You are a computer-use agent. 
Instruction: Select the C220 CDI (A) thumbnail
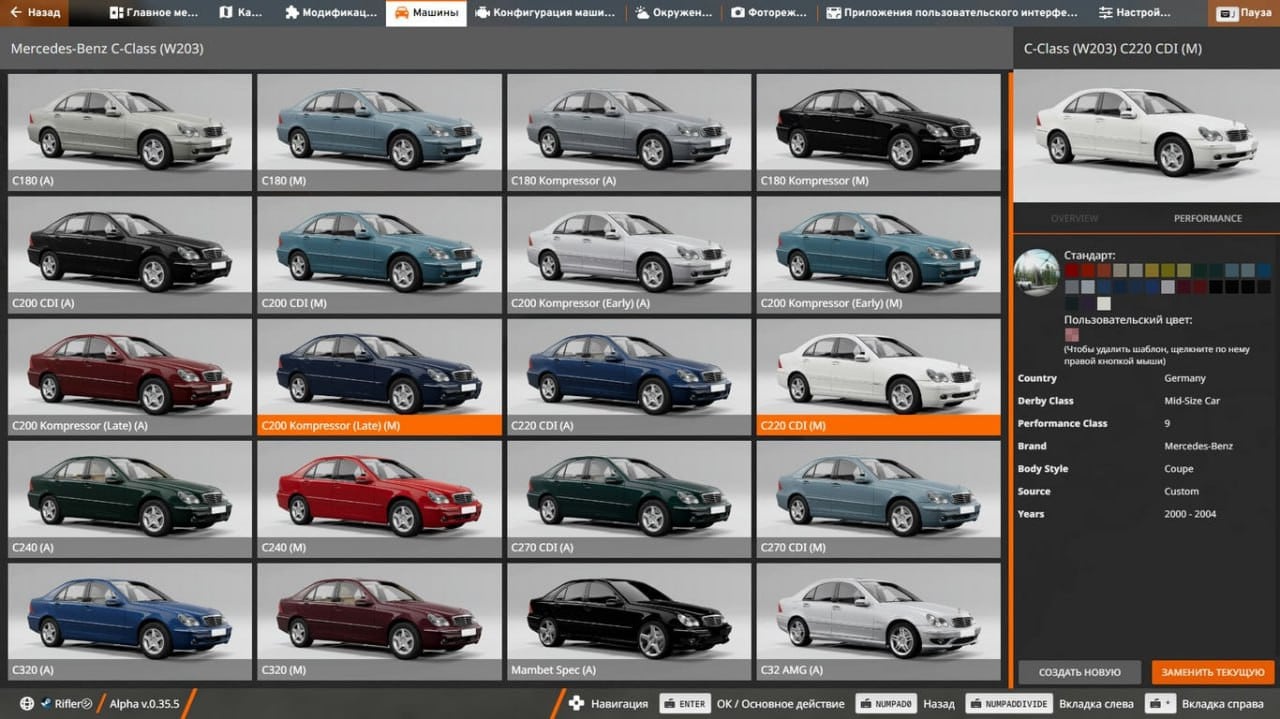coord(629,377)
